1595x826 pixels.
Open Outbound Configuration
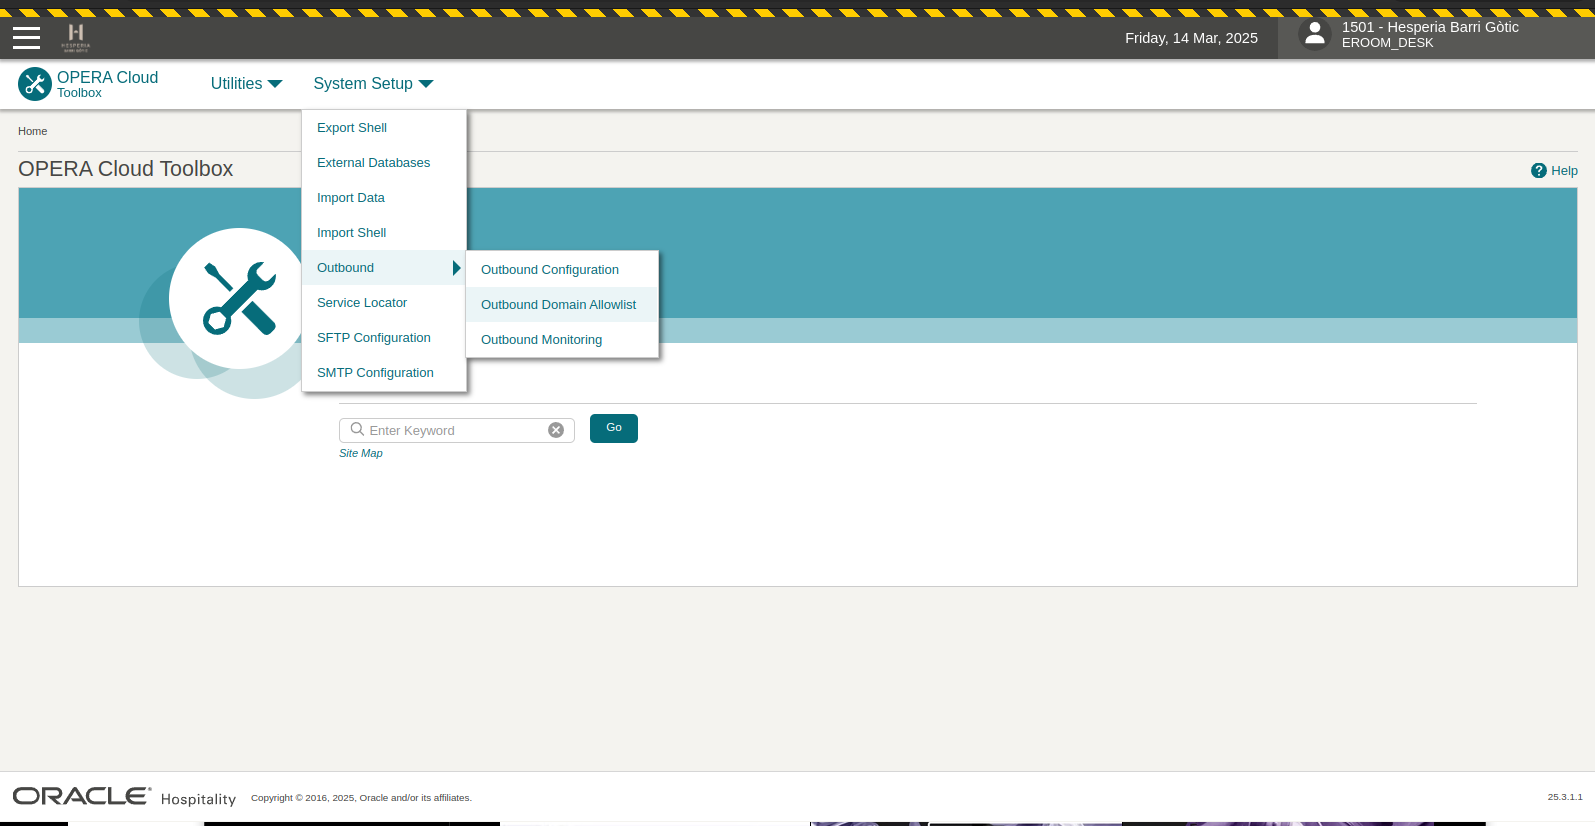tap(549, 270)
